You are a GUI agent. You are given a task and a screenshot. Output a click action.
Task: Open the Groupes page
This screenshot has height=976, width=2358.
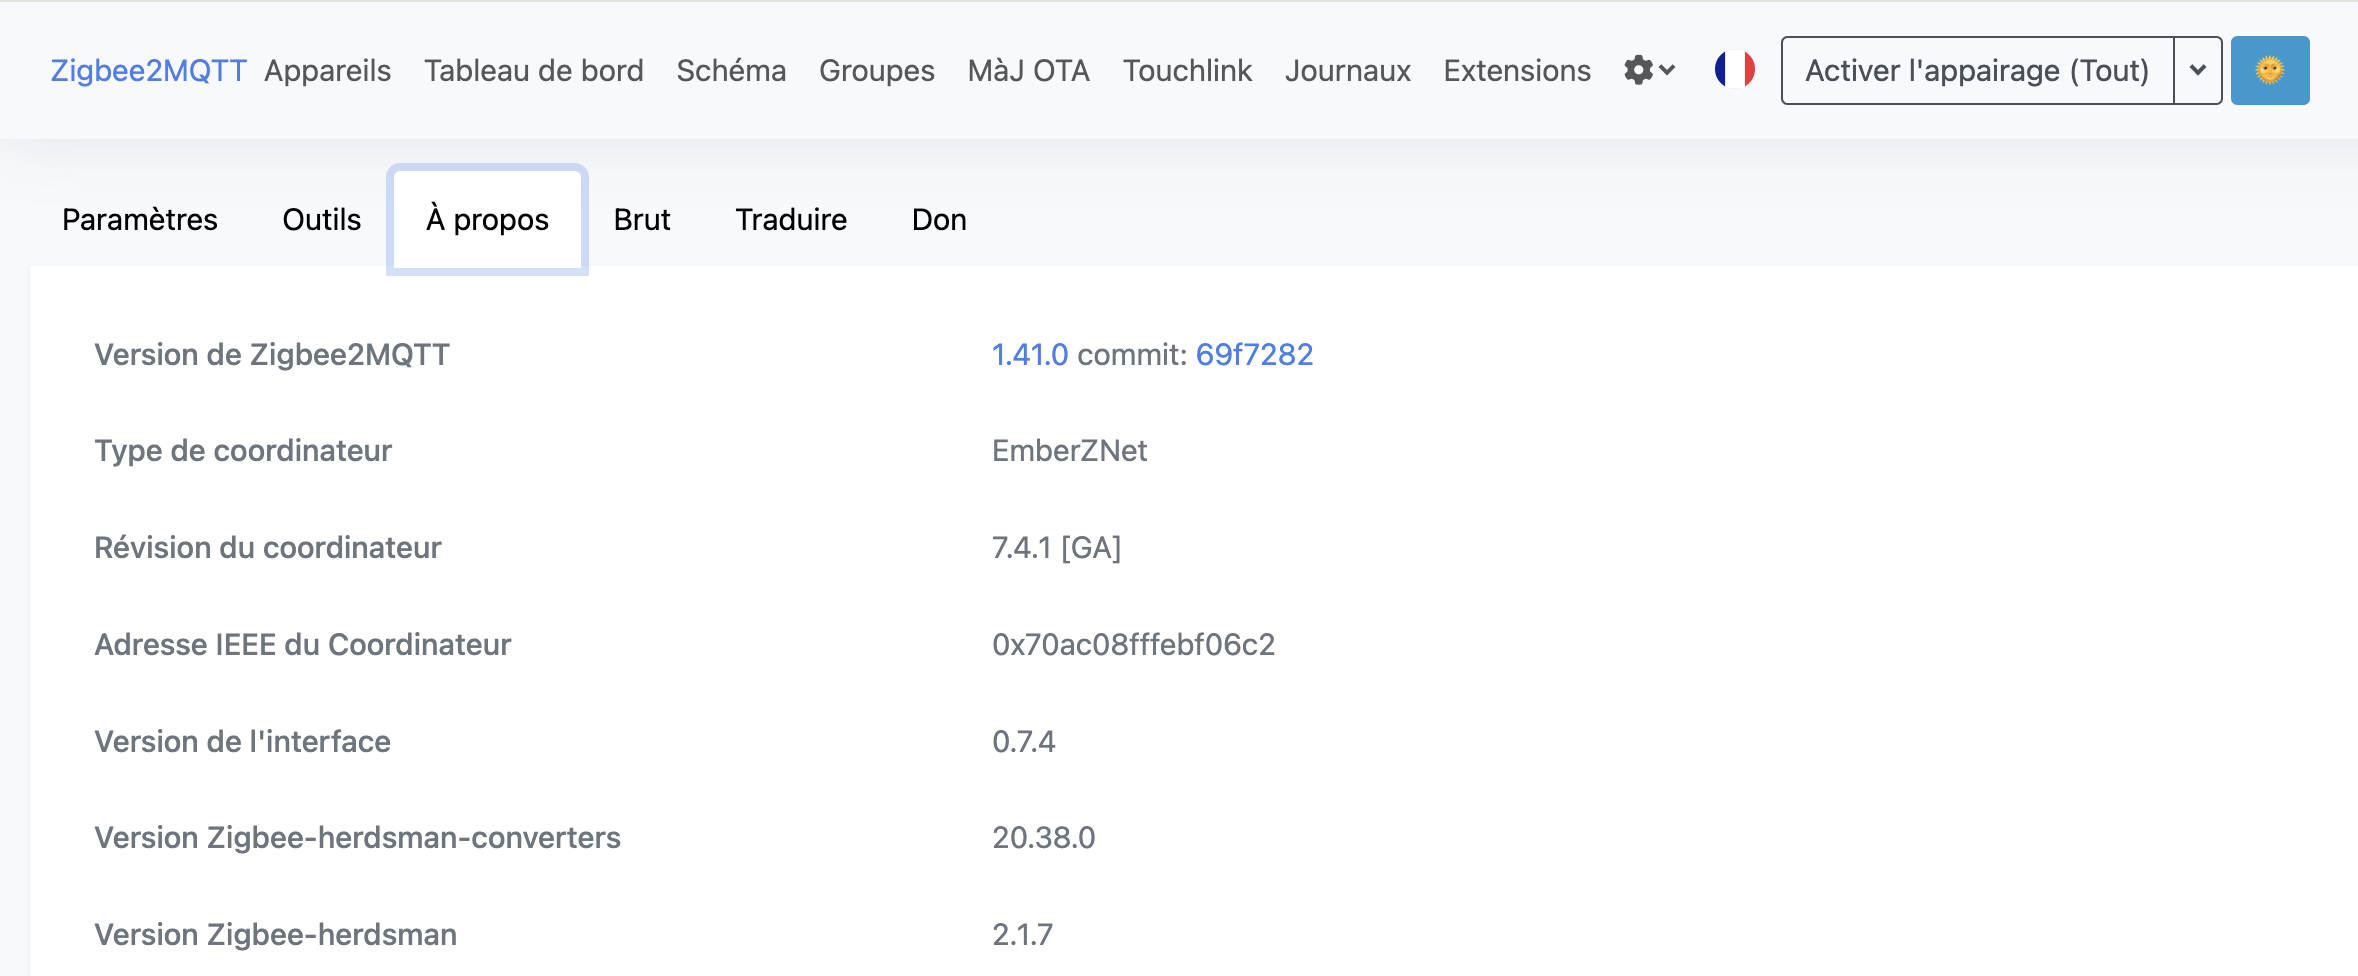point(876,71)
